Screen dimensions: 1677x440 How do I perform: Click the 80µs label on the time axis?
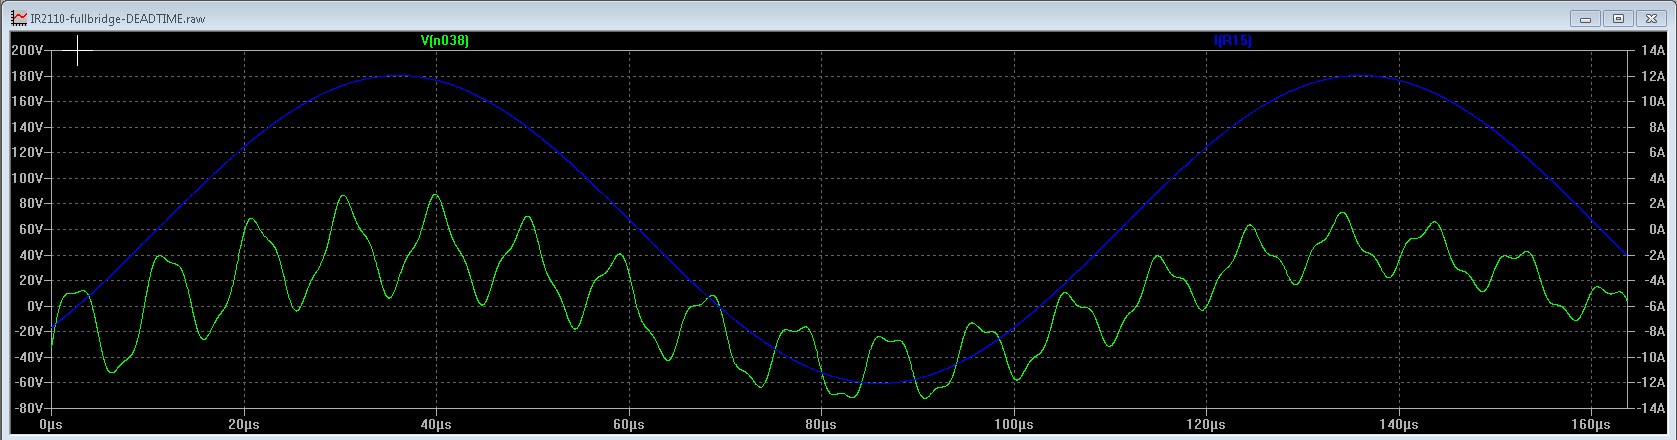[821, 424]
